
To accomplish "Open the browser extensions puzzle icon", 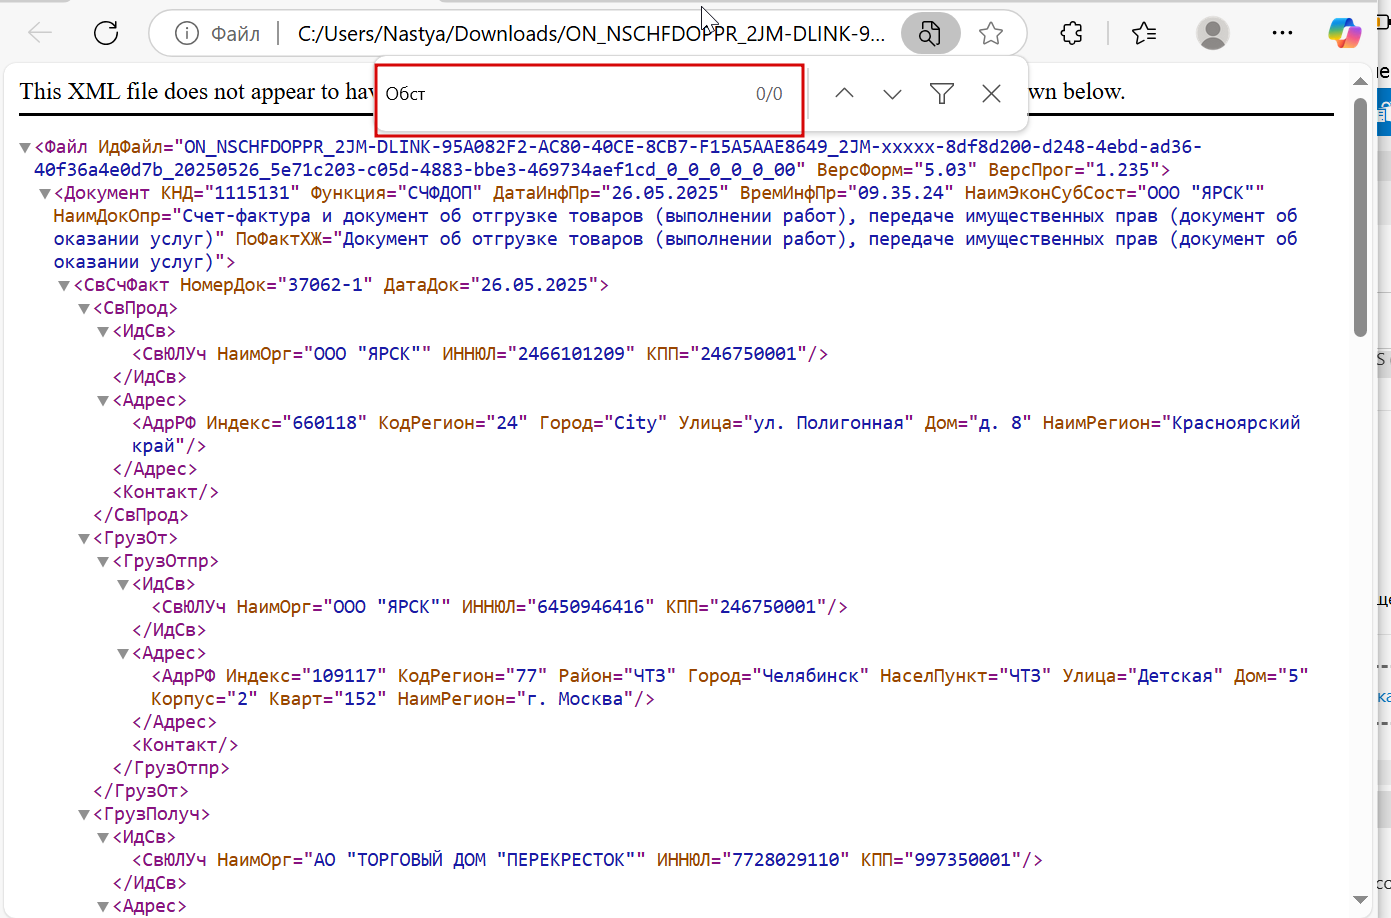I will (x=1071, y=34).
